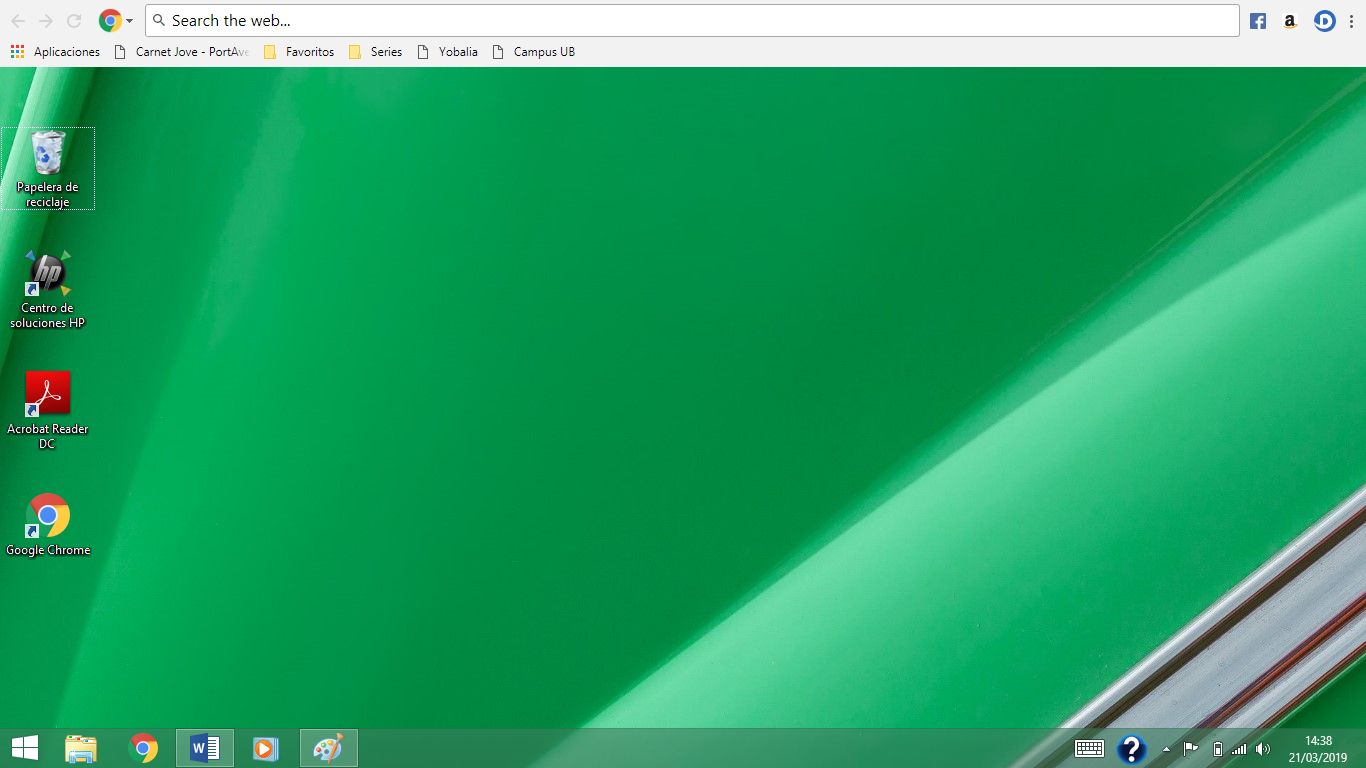
Task: Open File Explorer from the taskbar
Action: pos(81,748)
